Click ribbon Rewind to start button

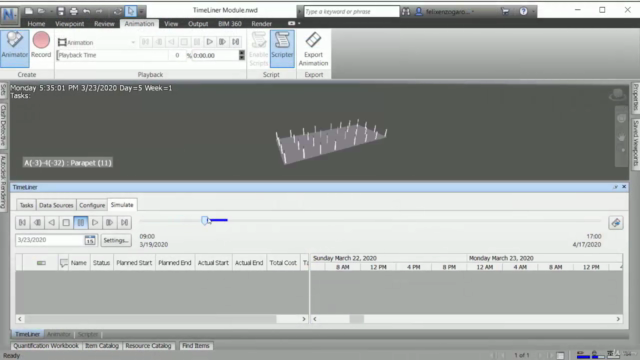point(145,42)
